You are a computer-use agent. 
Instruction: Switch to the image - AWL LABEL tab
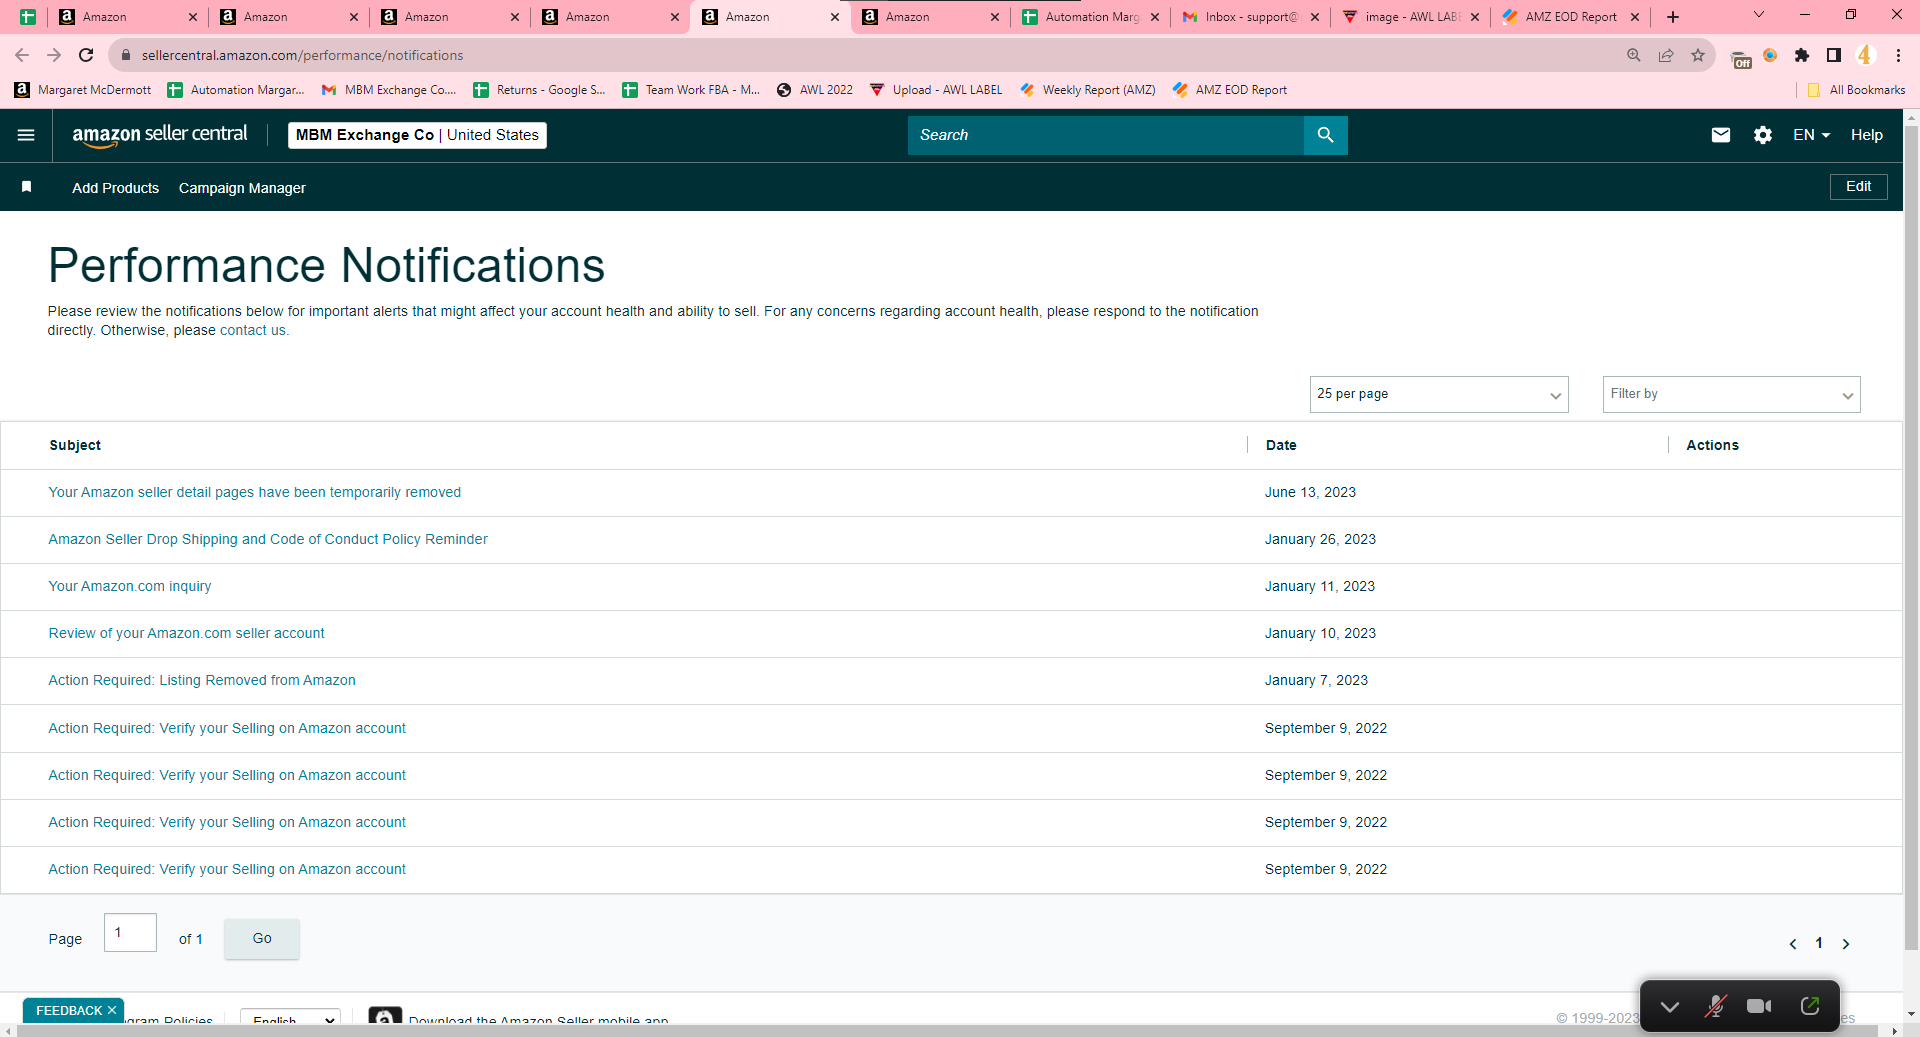coord(1410,17)
